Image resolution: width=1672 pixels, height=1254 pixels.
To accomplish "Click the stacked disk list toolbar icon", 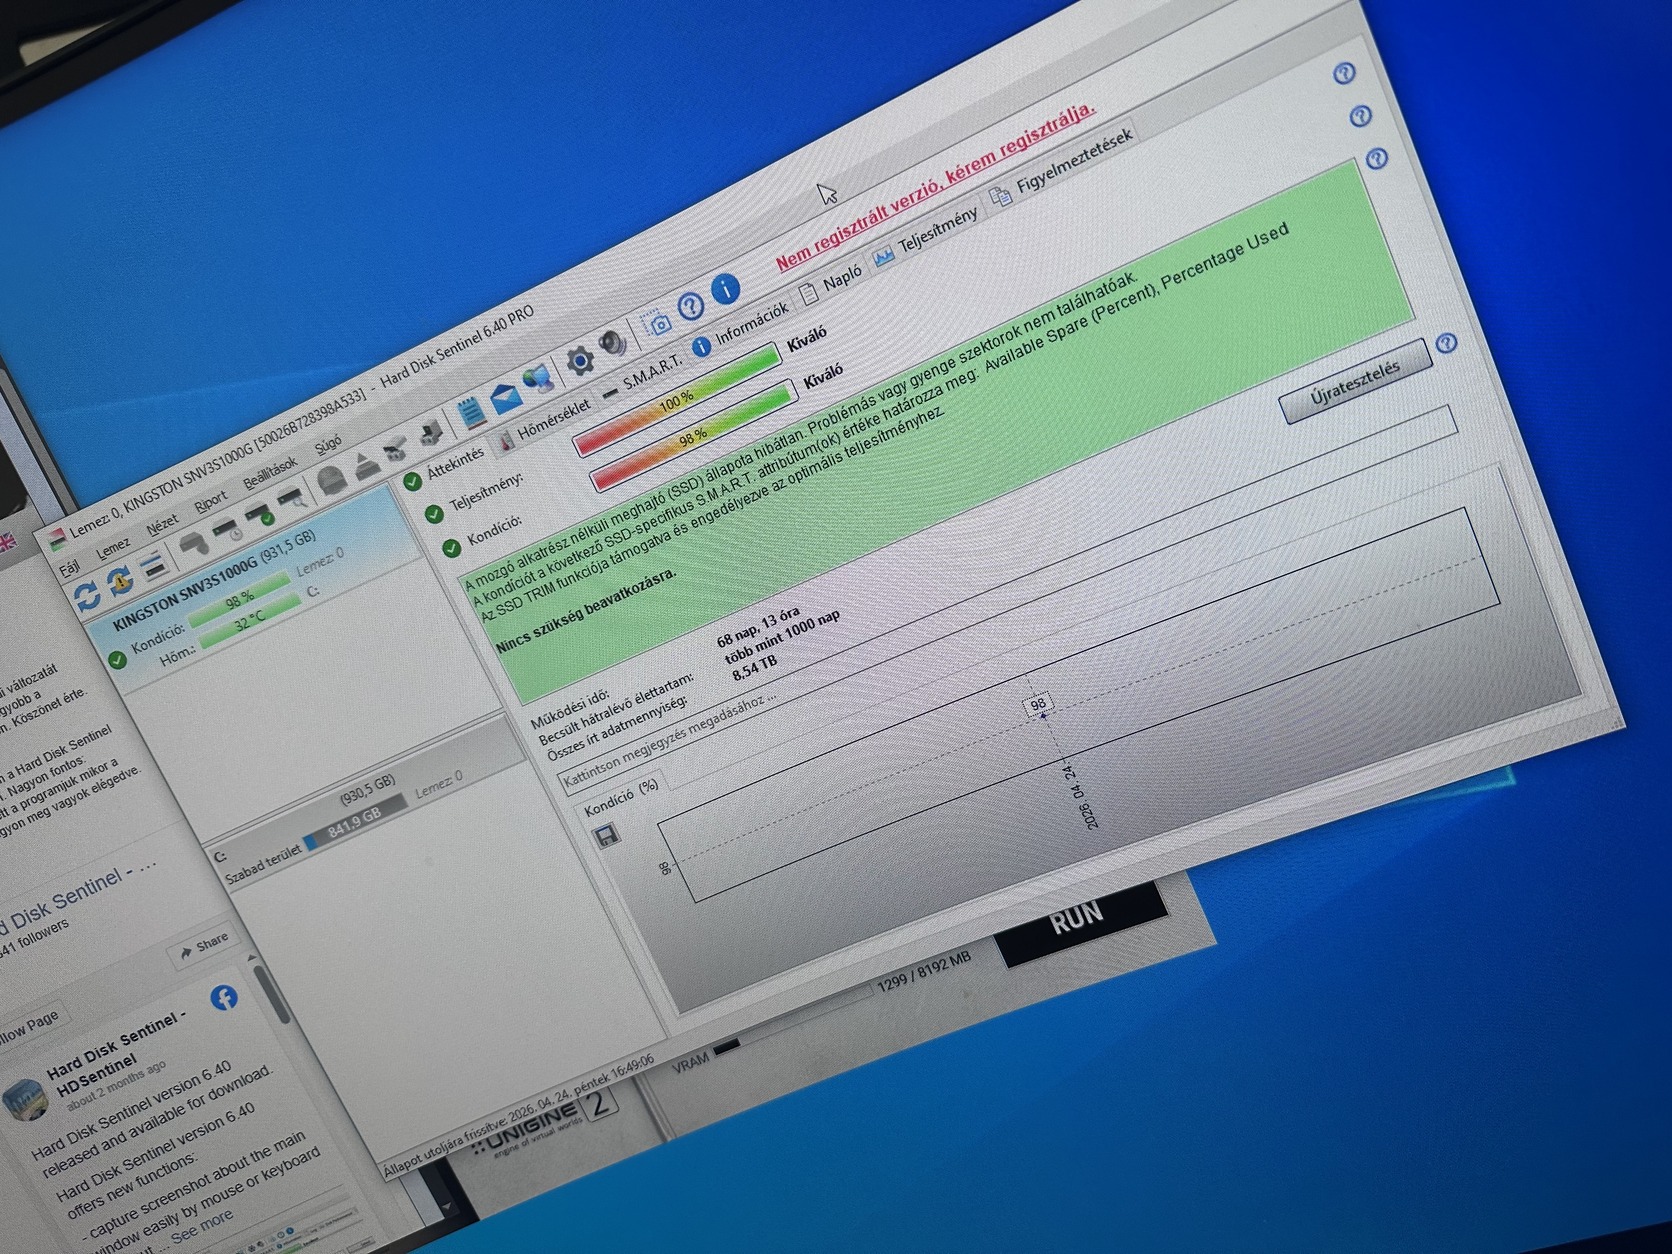I will point(153,566).
